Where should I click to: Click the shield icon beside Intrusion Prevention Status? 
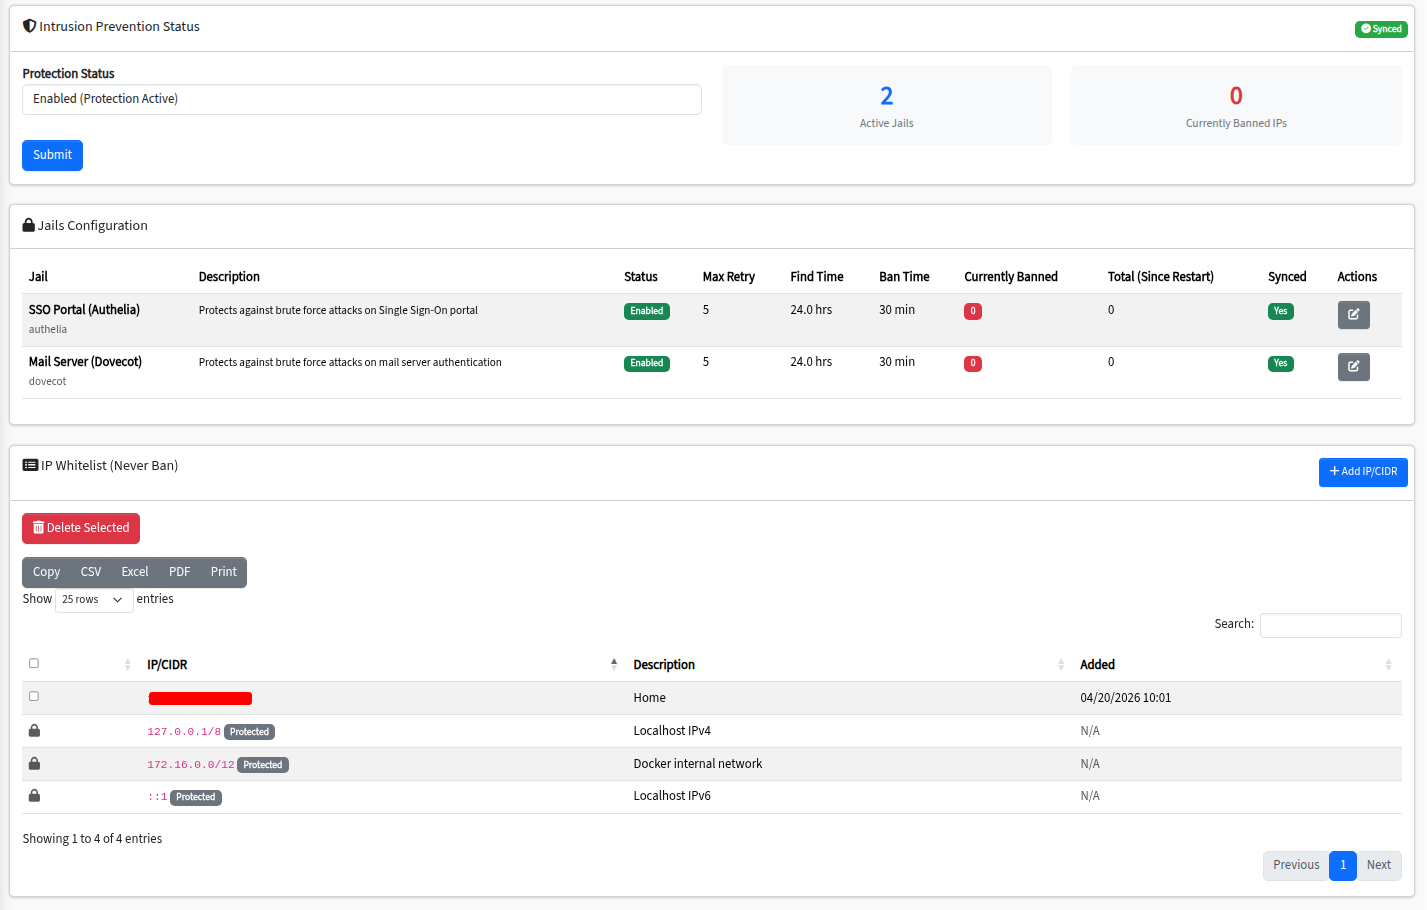(x=29, y=26)
